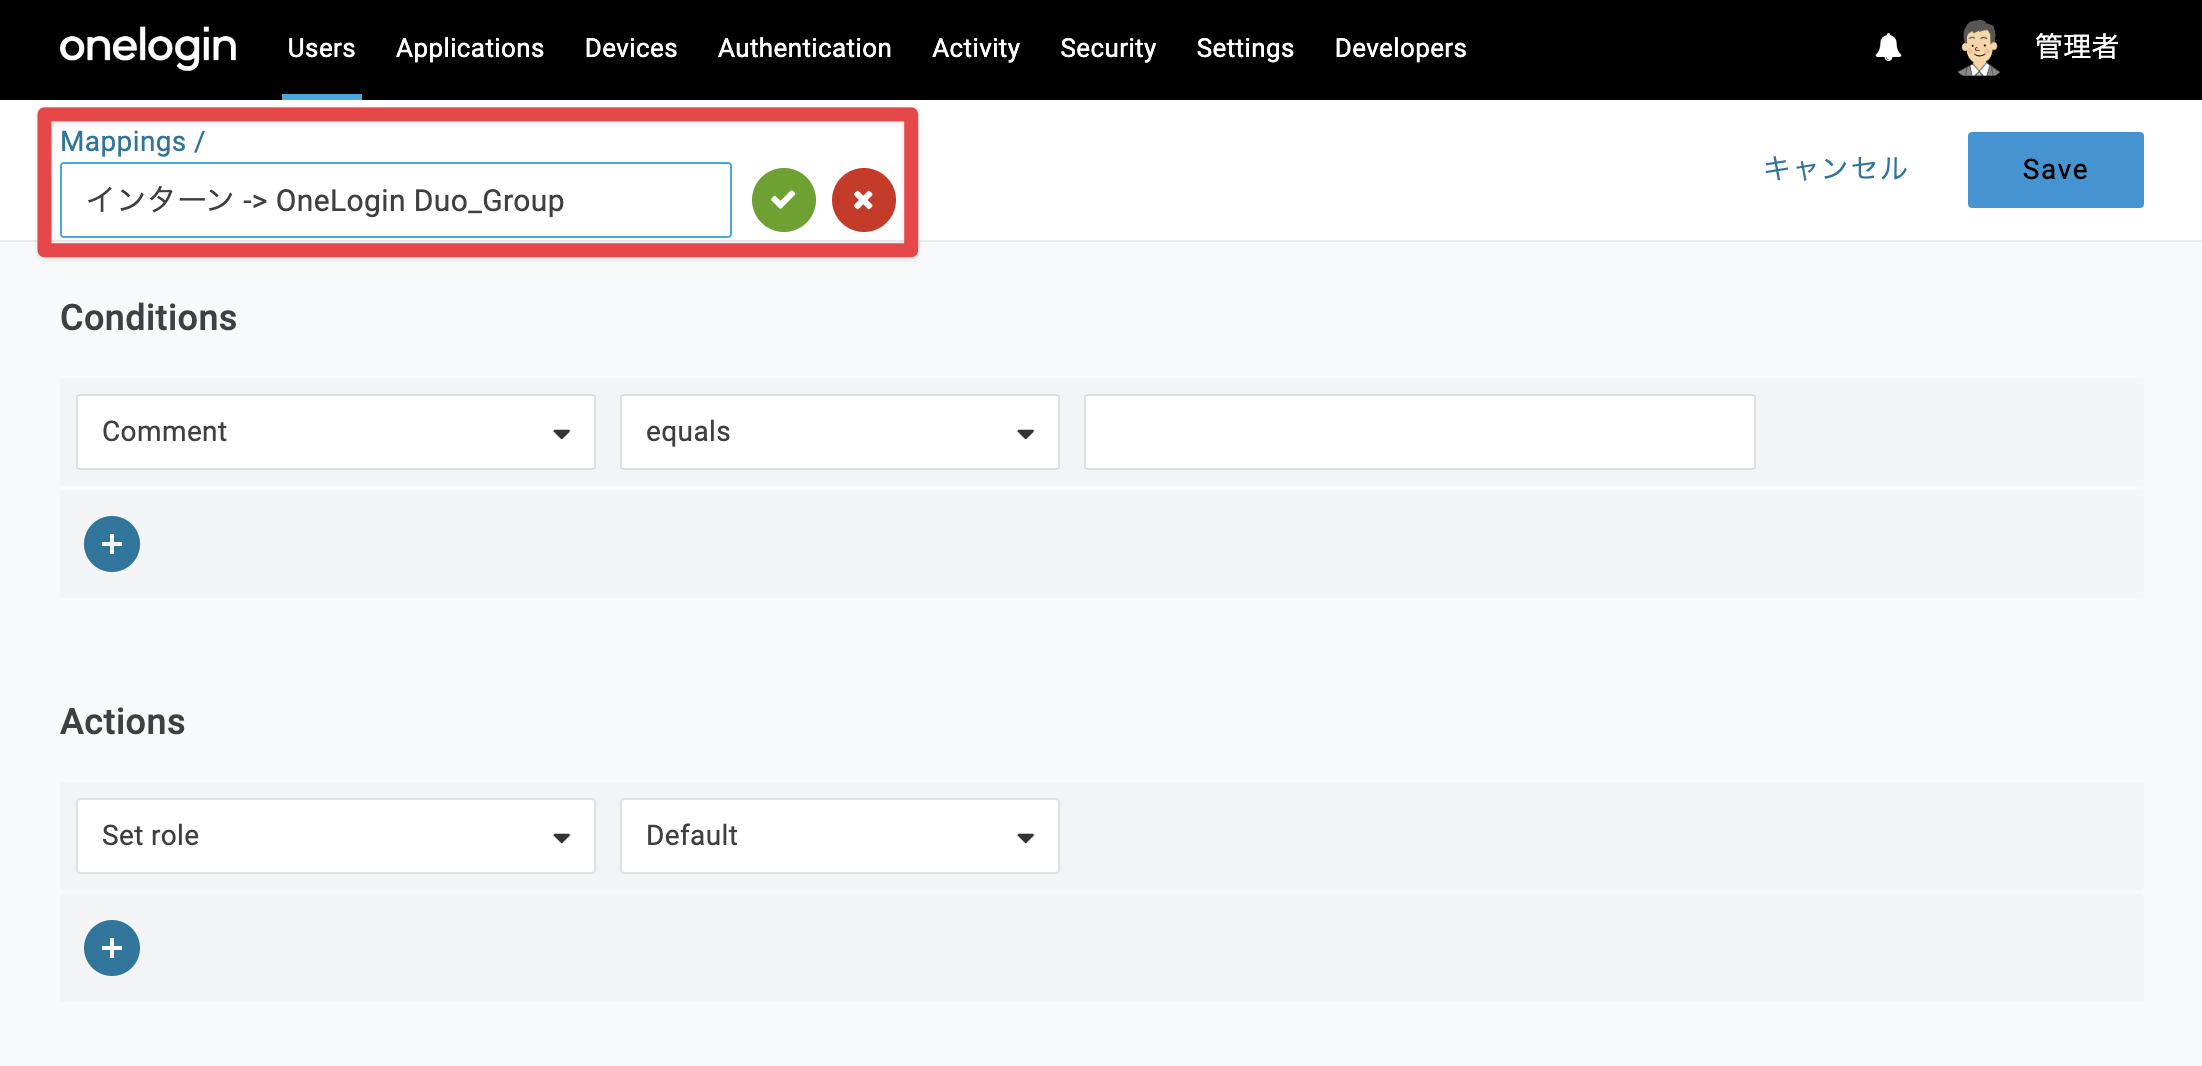Add a new action with plus button
The height and width of the screenshot is (1066, 2202).
click(112, 948)
